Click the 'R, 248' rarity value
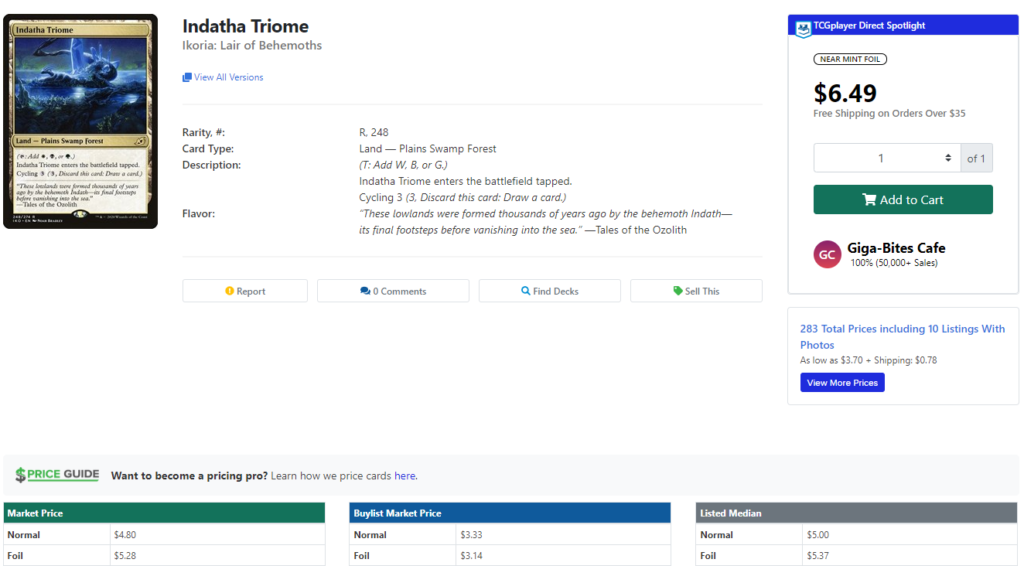This screenshot has width=1024, height=566. click(x=374, y=132)
